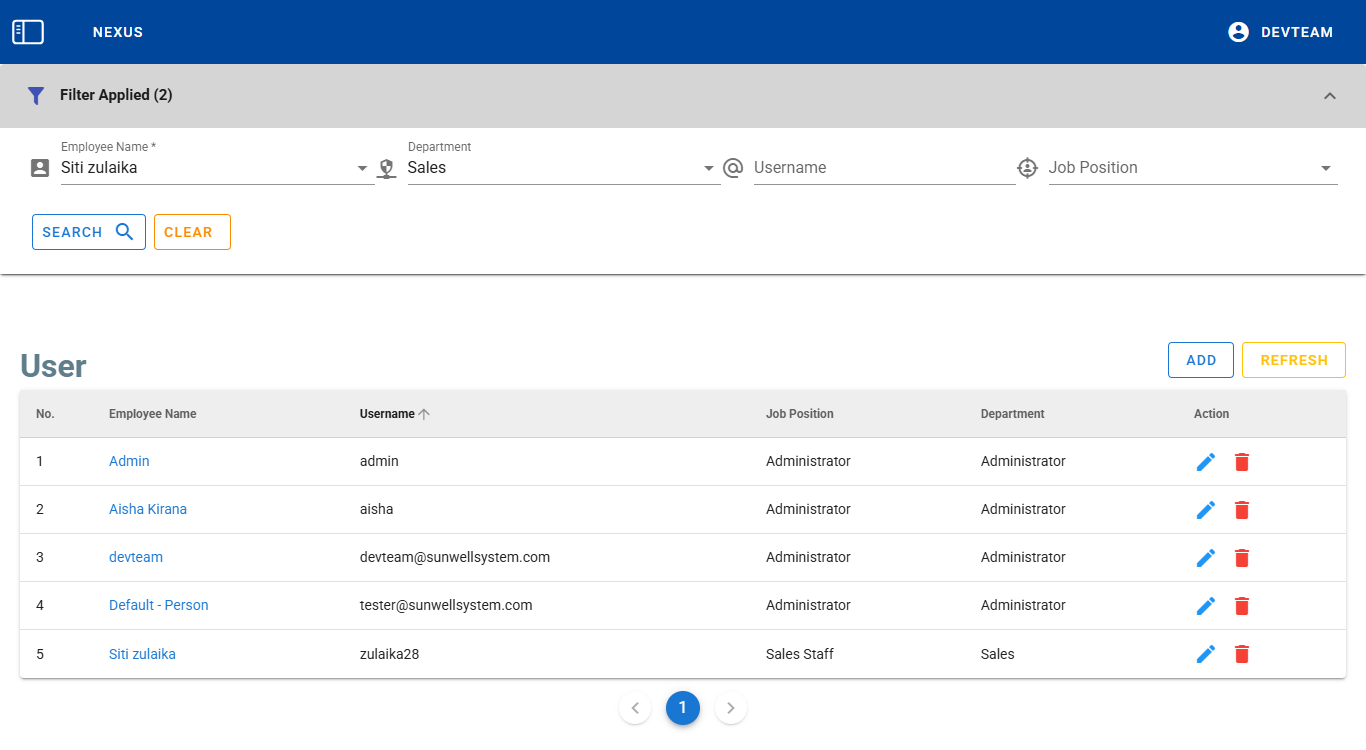The height and width of the screenshot is (750, 1366).
Task: Expand the Job Position dropdown
Action: coord(1325,168)
